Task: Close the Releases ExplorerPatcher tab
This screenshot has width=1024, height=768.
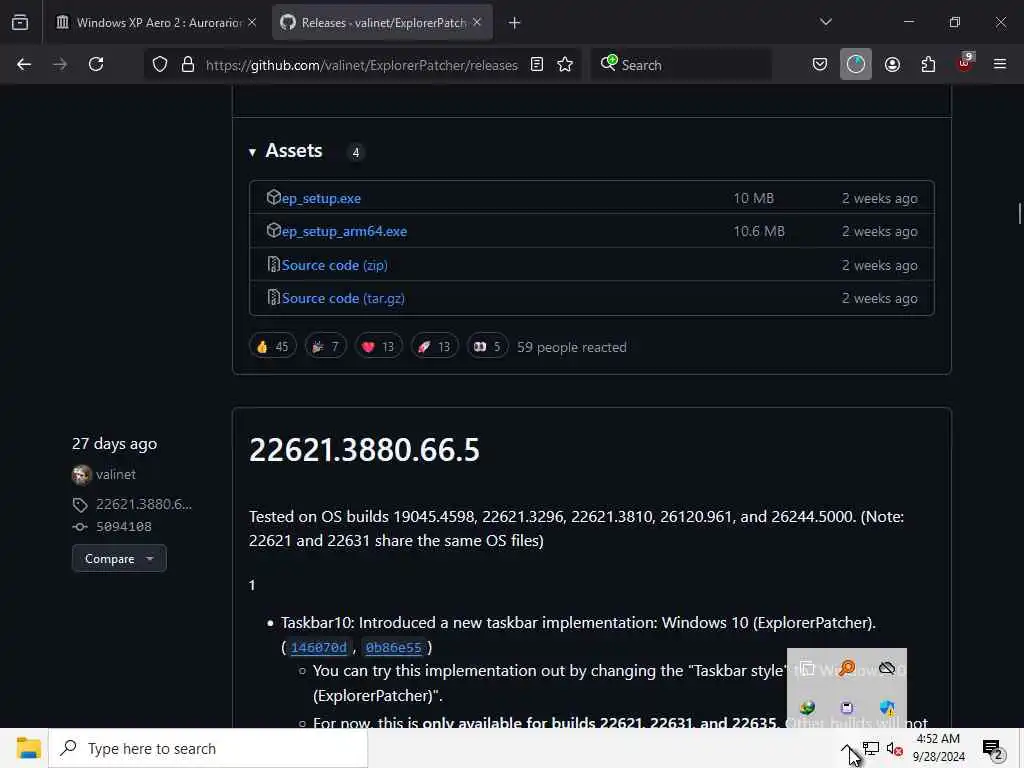Action: 477,22
